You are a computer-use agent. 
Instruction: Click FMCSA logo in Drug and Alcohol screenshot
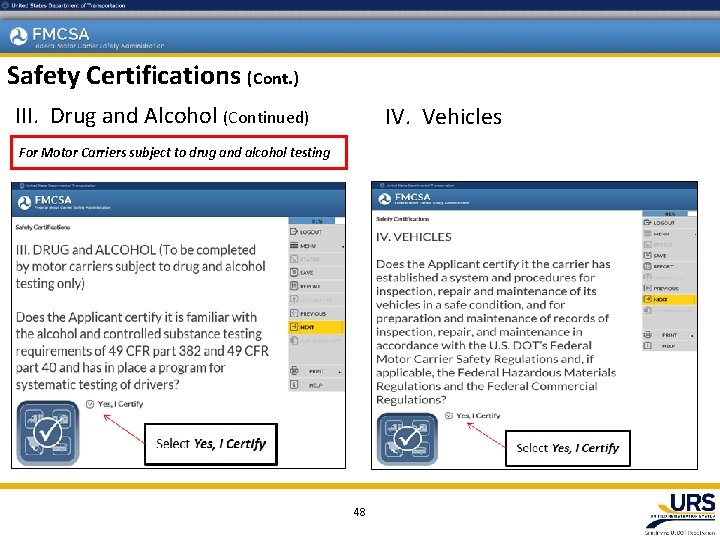click(45, 201)
